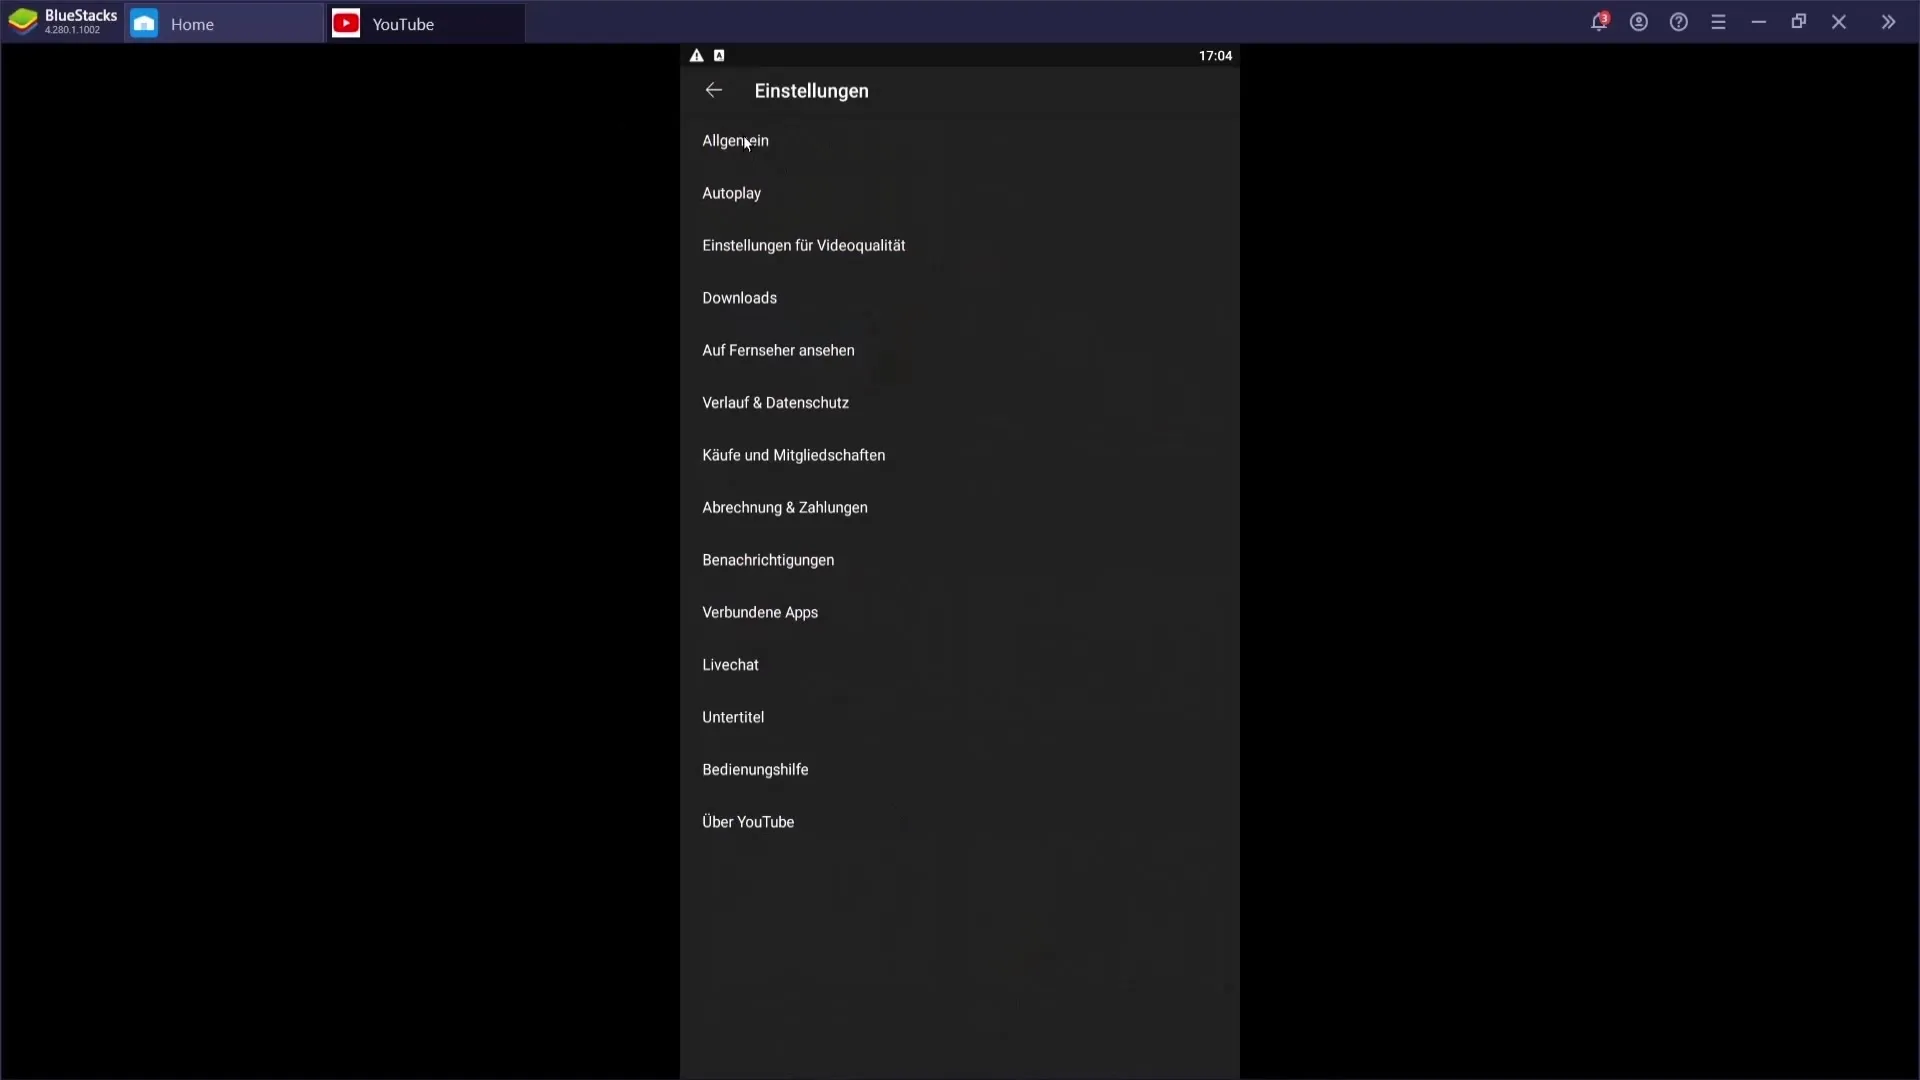Click the BlueStacks hamburger menu icon
This screenshot has width=1920, height=1080.
1718,22
